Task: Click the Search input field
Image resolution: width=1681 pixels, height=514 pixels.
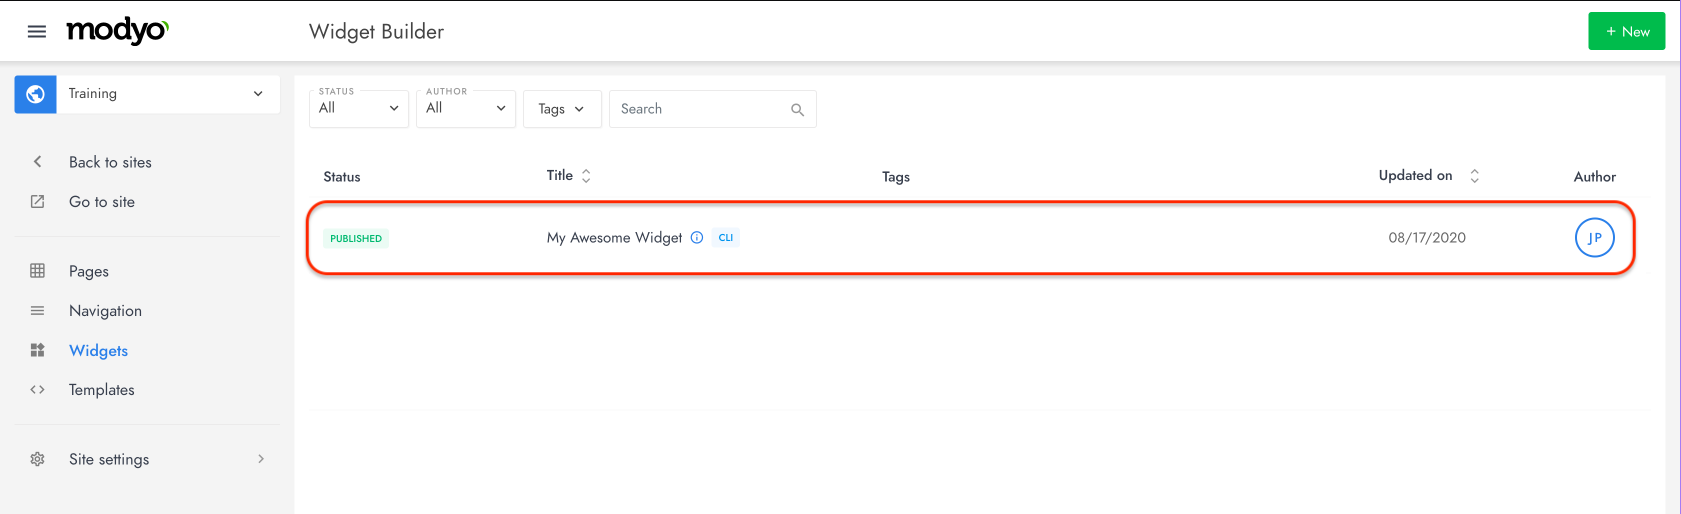Action: click(x=712, y=109)
